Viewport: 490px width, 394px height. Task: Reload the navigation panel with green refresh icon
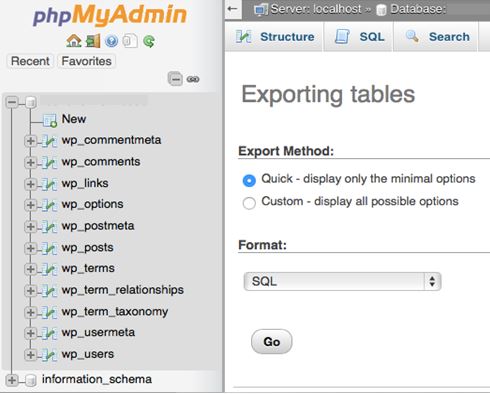click(149, 41)
